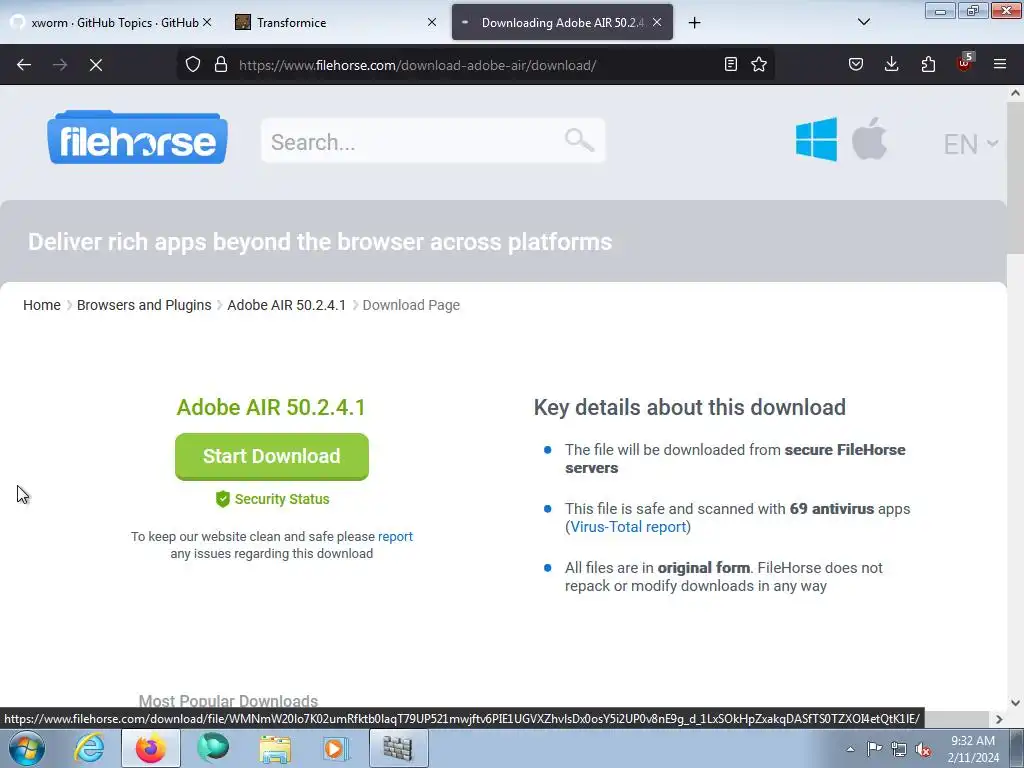Bookmark this page with star icon
The image size is (1024, 768).
pyautogui.click(x=759, y=64)
